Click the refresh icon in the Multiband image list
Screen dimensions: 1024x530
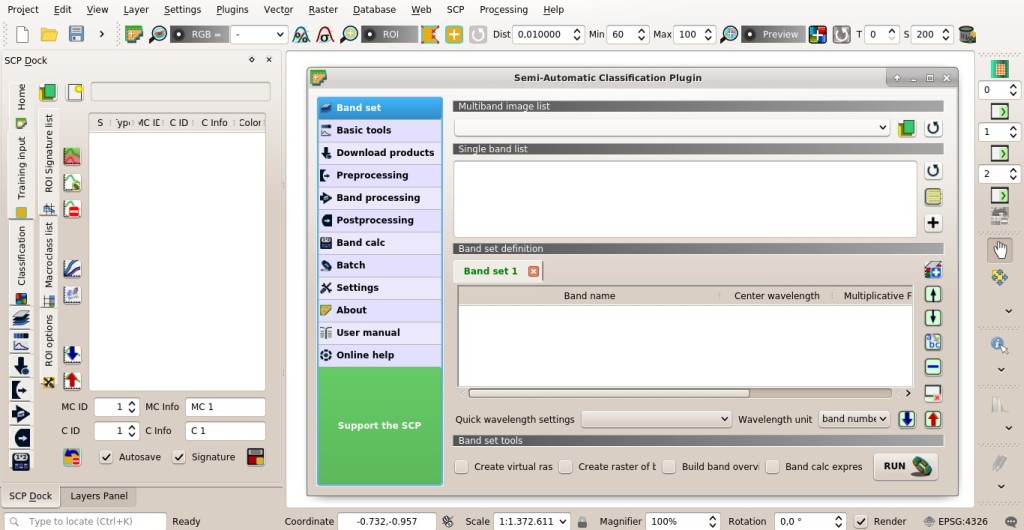pos(933,128)
